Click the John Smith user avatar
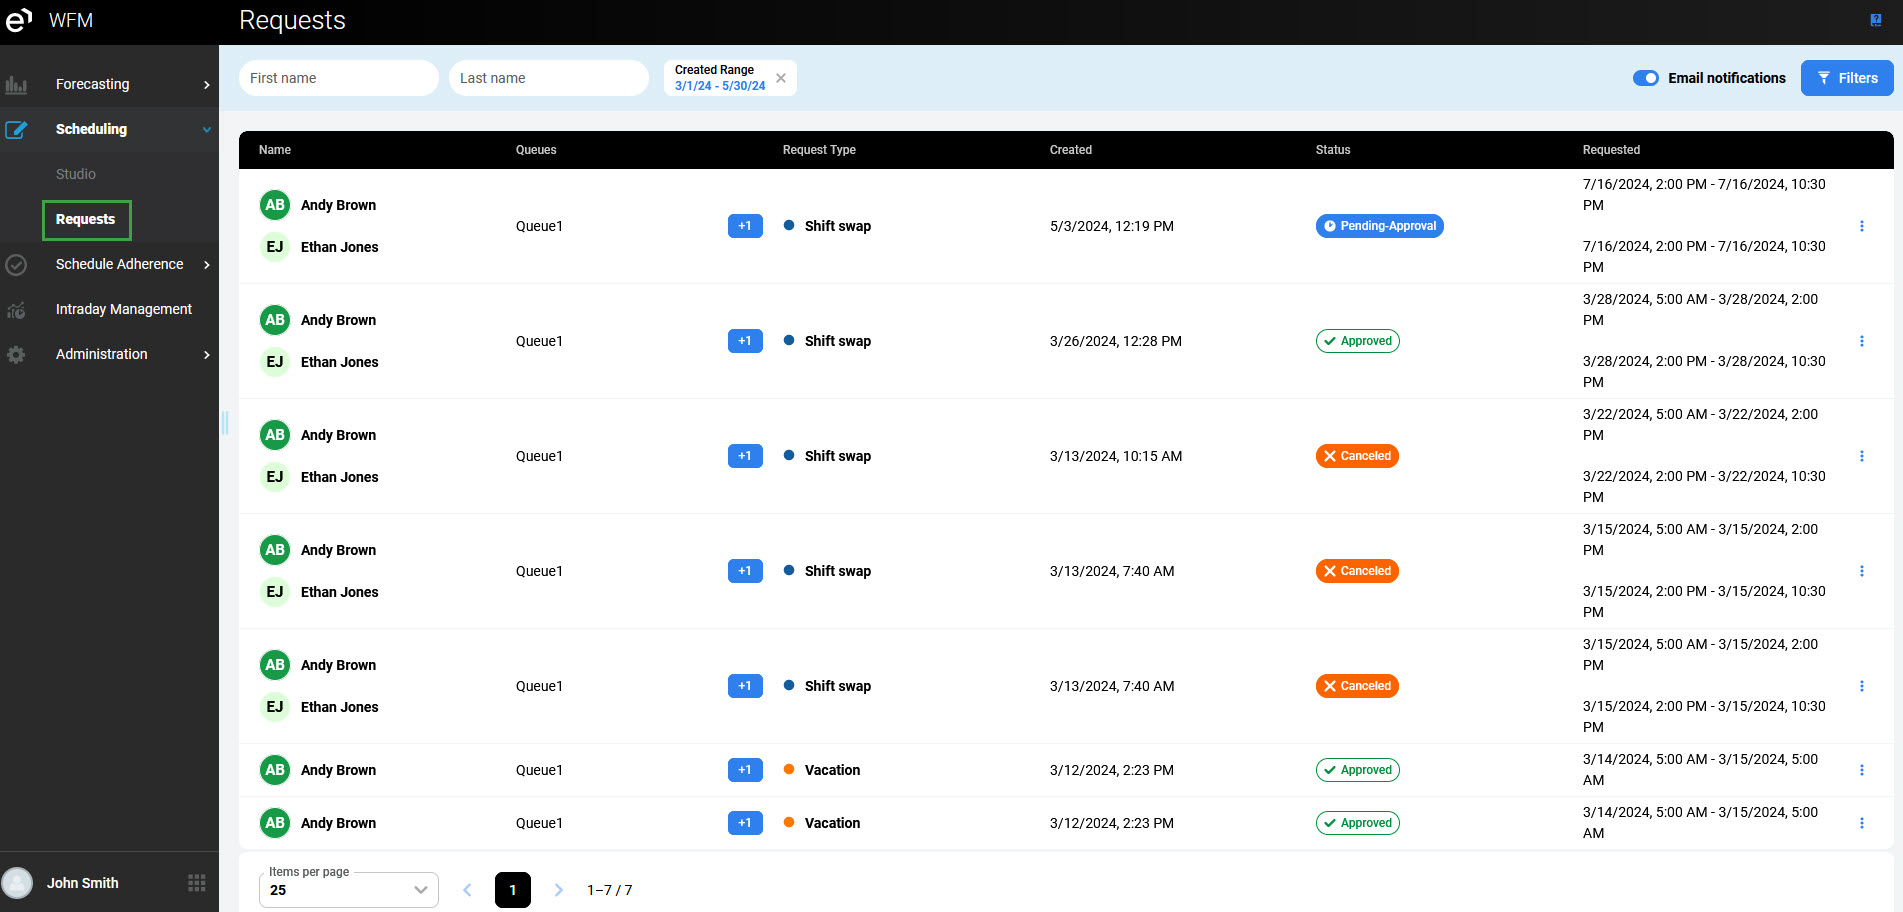Screen dimensions: 1903x912 point(17,883)
